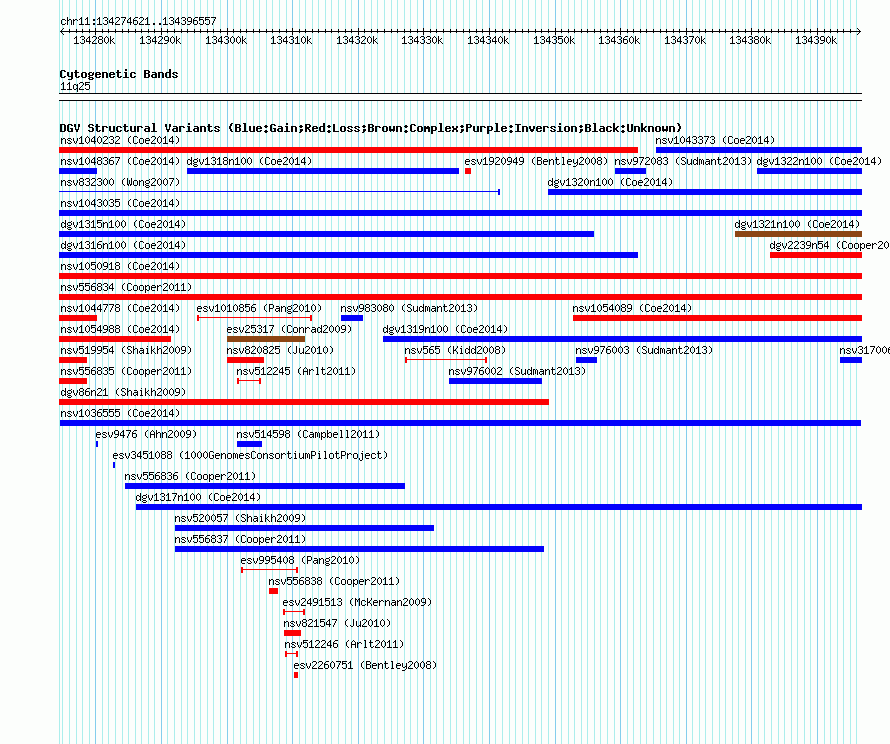
Task: Click the nsv556835 (Cooper2011) label
Action: (x=126, y=371)
